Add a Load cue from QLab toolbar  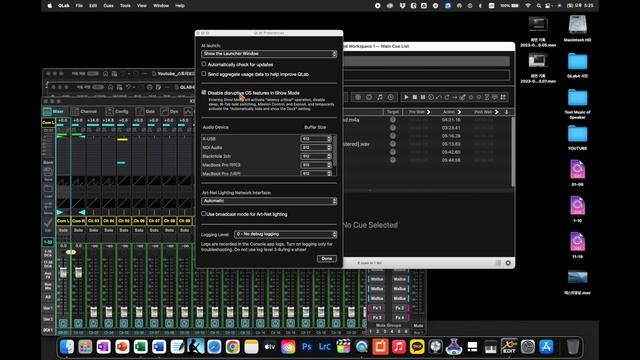coord(431,97)
